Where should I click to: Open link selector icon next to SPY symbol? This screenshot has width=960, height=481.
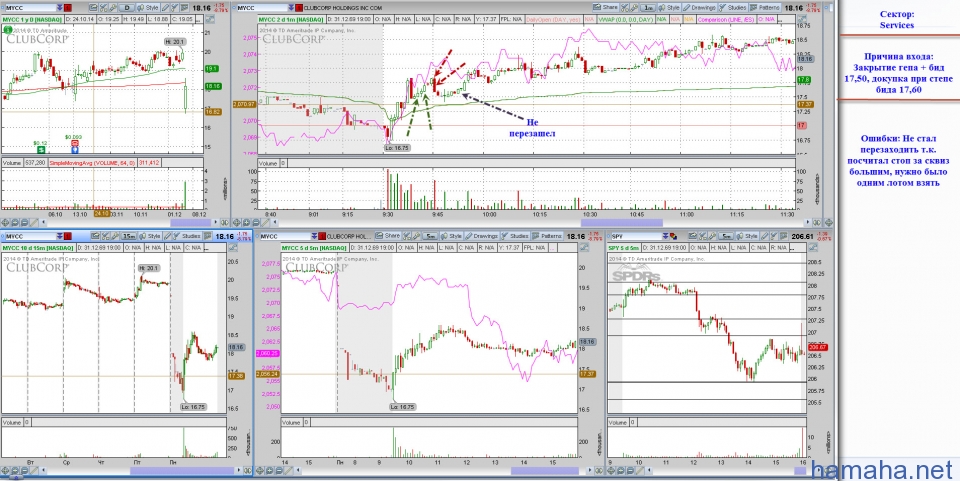pyautogui.click(x=673, y=237)
